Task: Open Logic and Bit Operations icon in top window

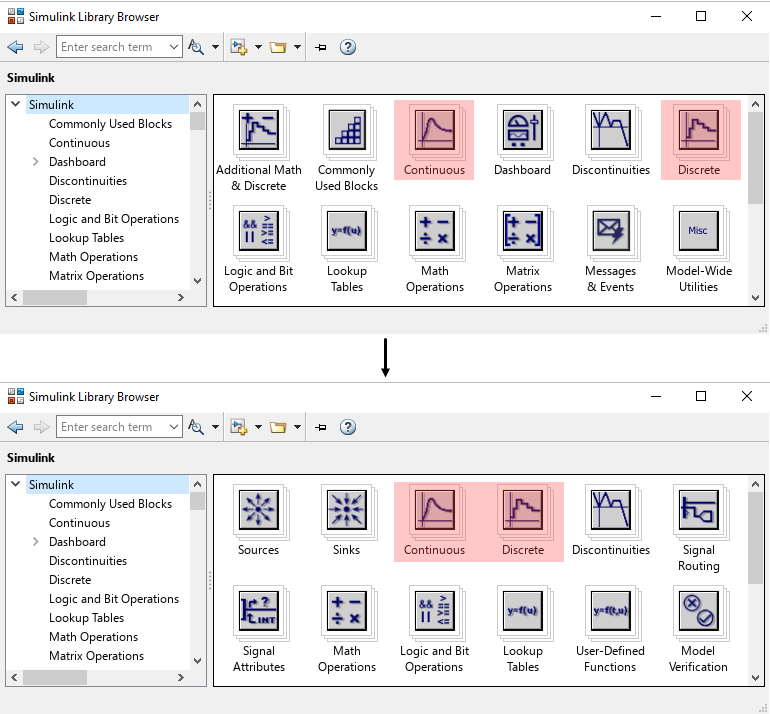Action: pyautogui.click(x=259, y=232)
